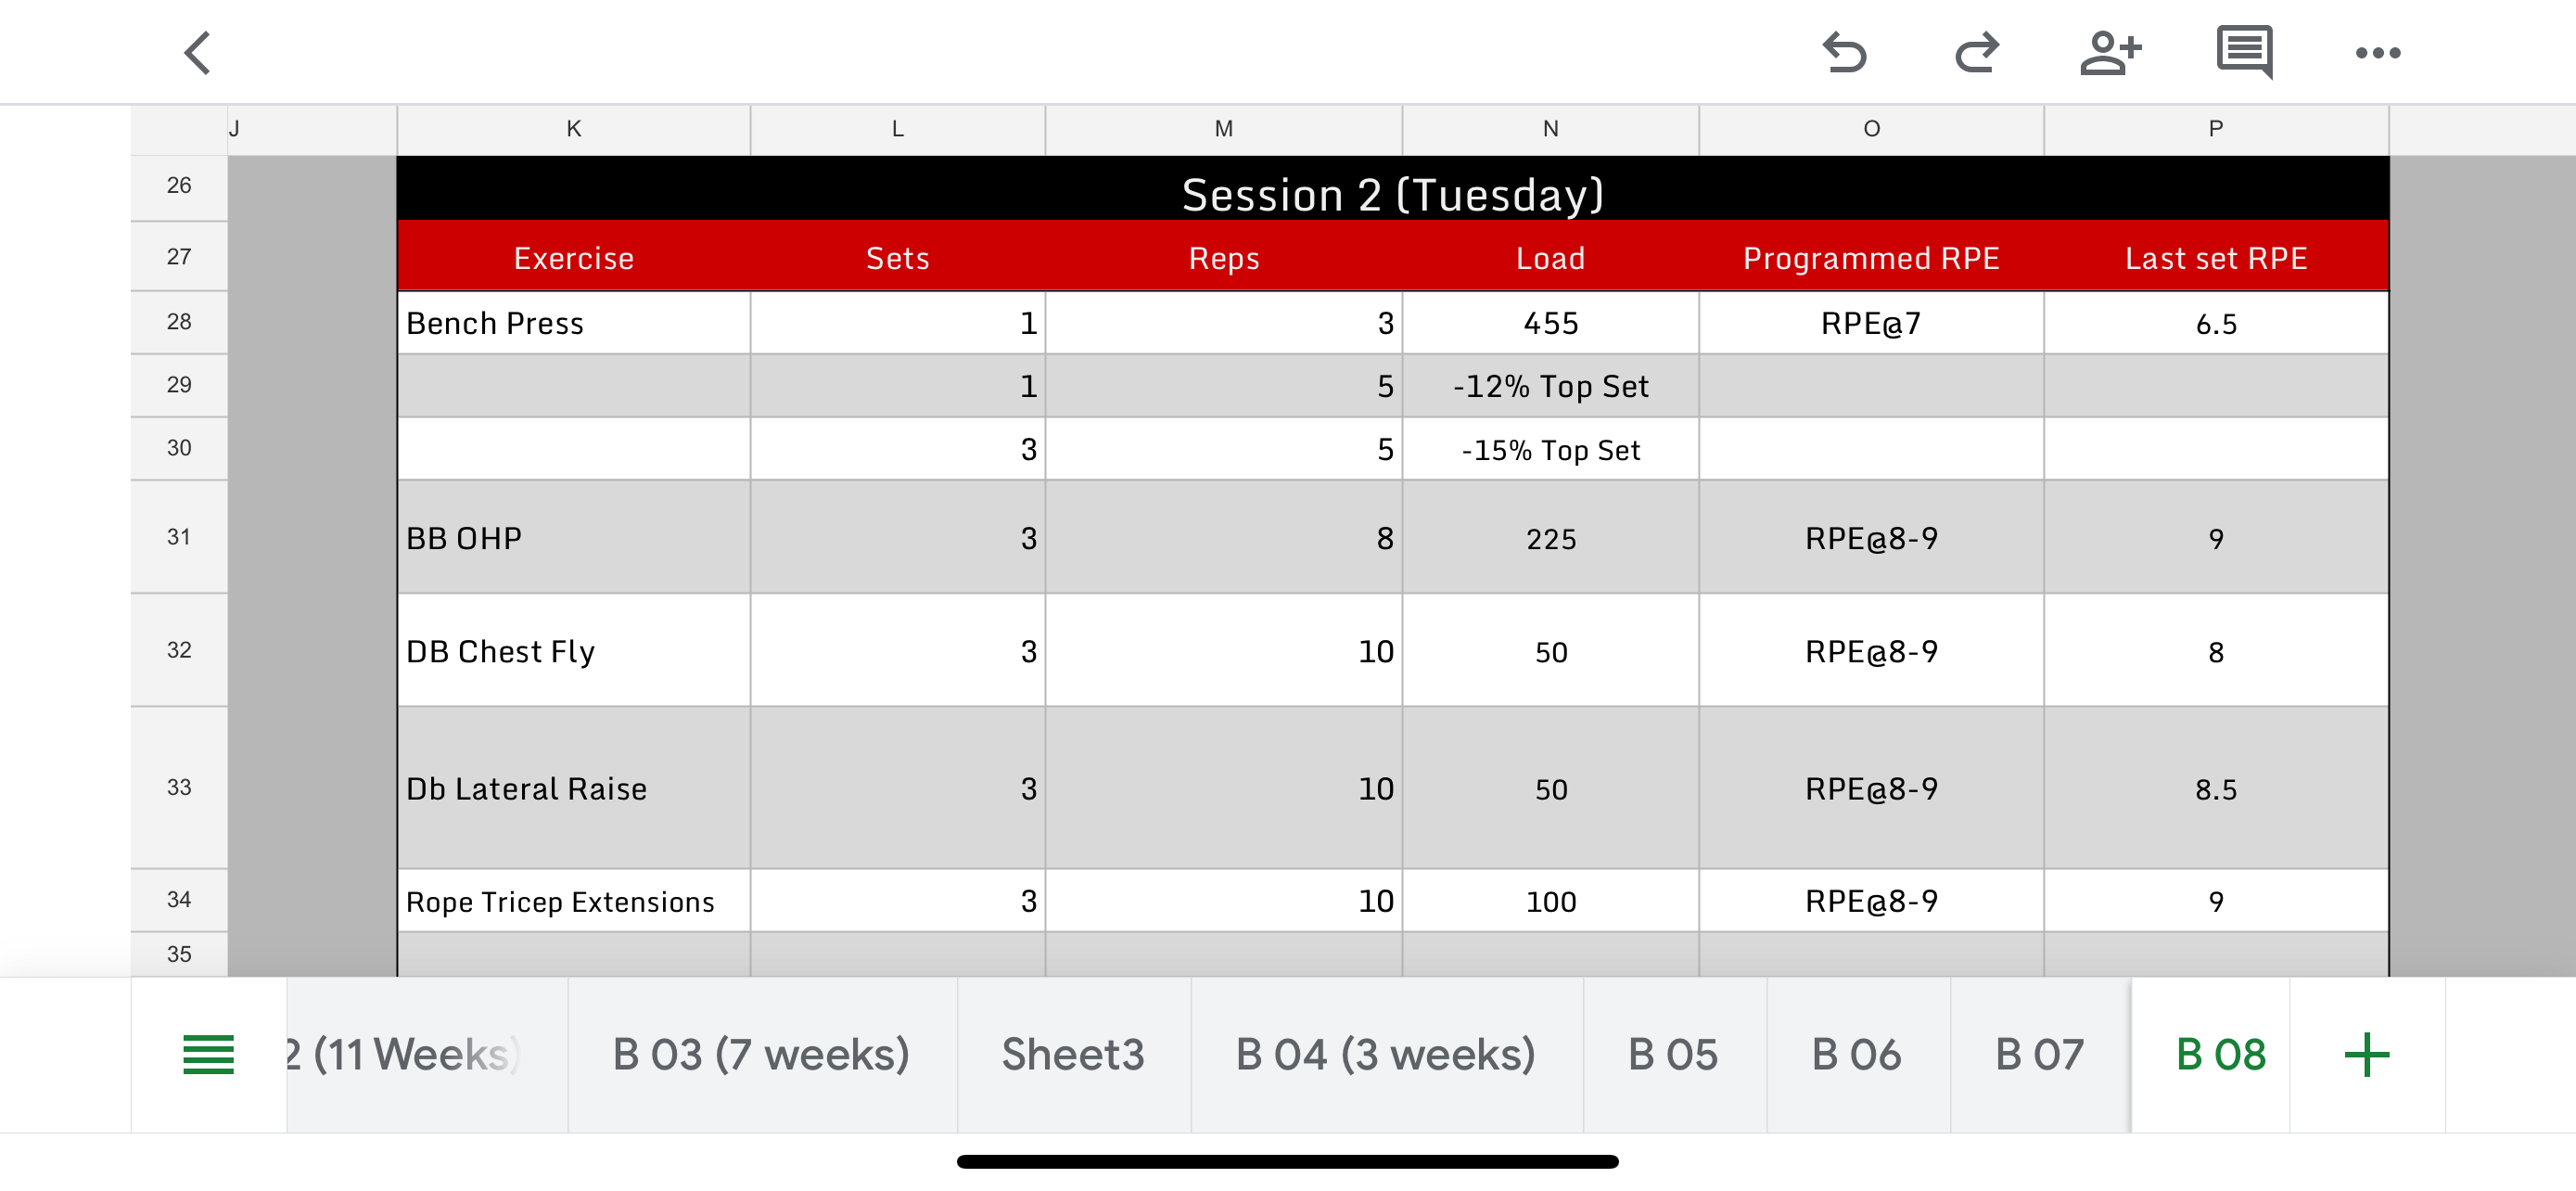Select the 455 load cell
This screenshot has width=2576, height=1191.
tap(1550, 323)
